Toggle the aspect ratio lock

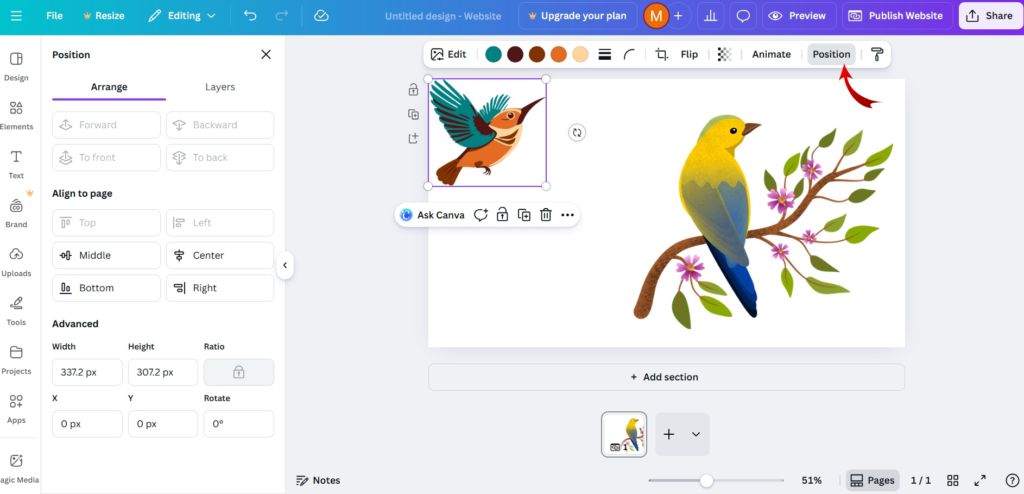pyautogui.click(x=239, y=372)
